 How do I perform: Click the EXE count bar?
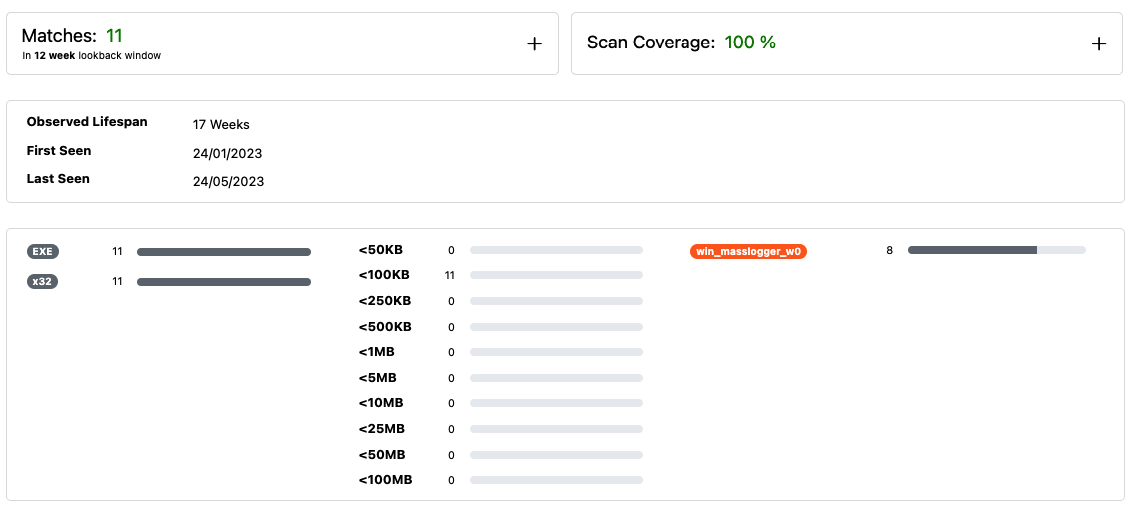224,252
